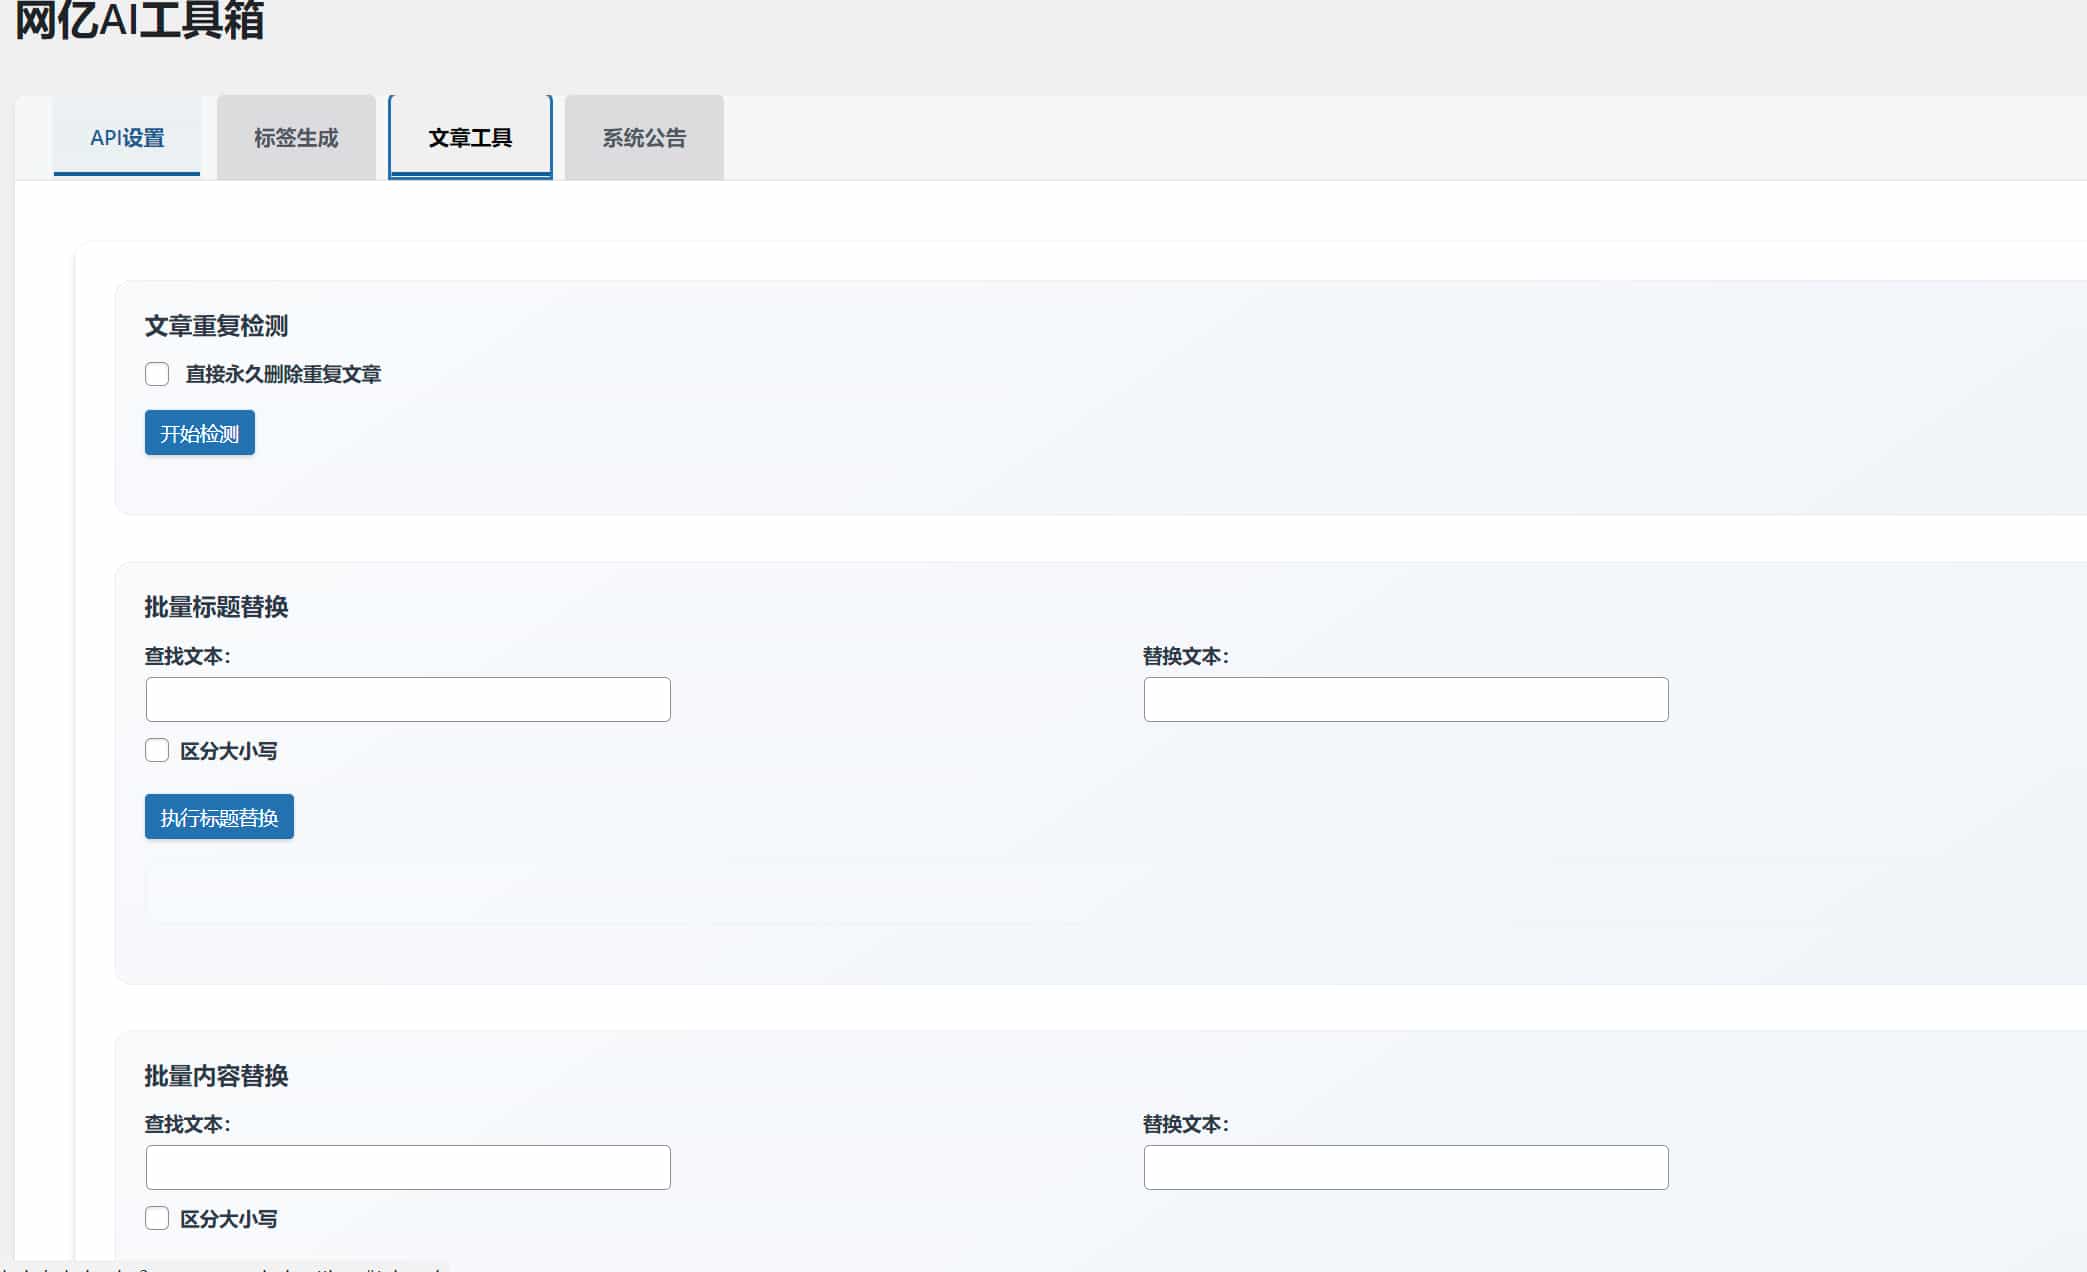The width and height of the screenshot is (2087, 1272).
Task: Select the 查找文本 field in 批量内容替换
Action: 407,1167
